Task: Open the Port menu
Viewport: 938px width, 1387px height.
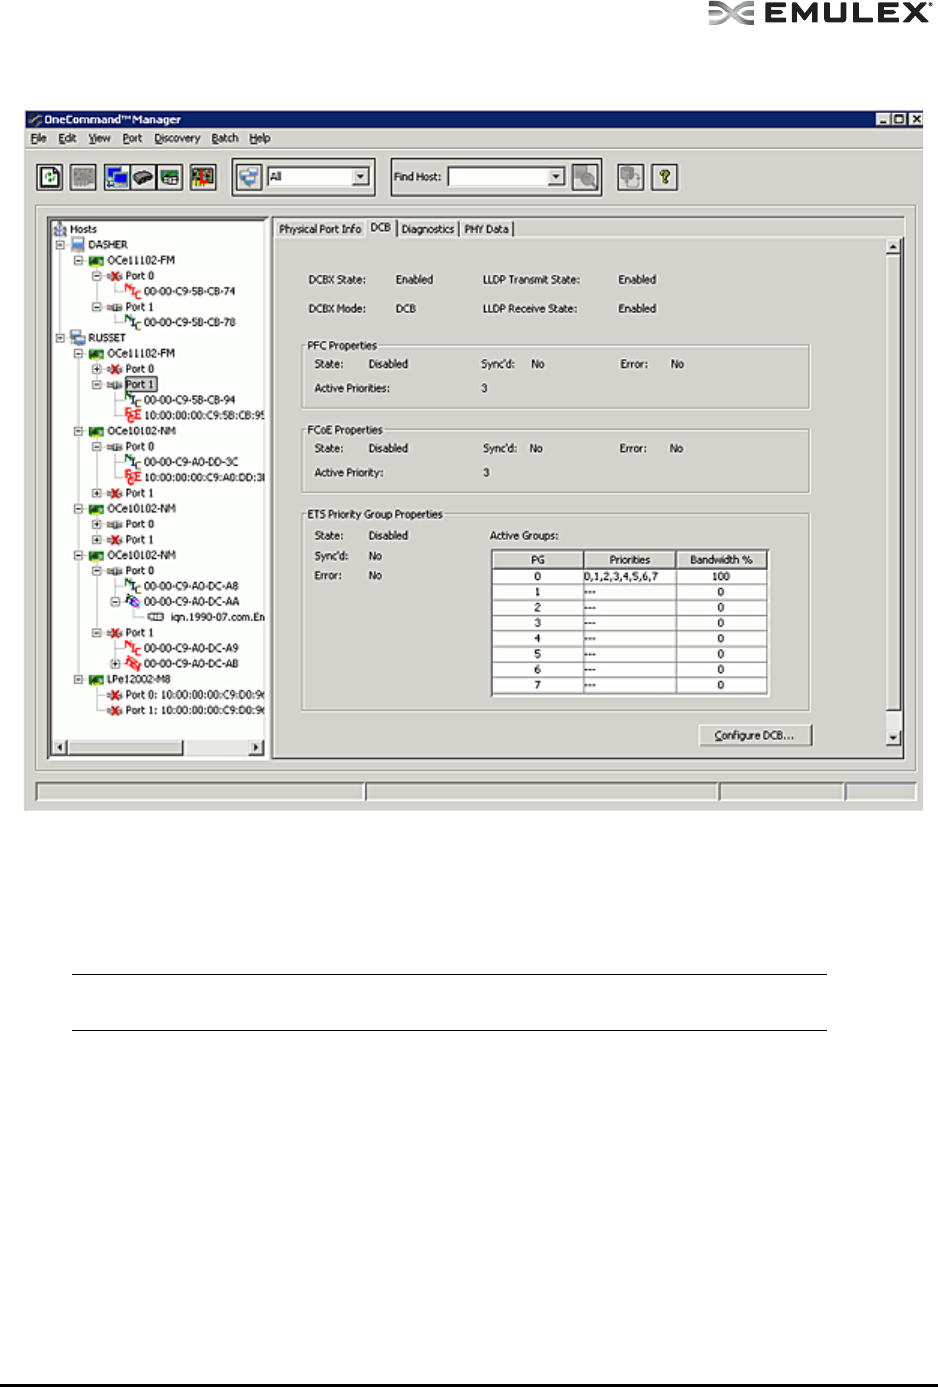Action: pyautogui.click(x=132, y=138)
